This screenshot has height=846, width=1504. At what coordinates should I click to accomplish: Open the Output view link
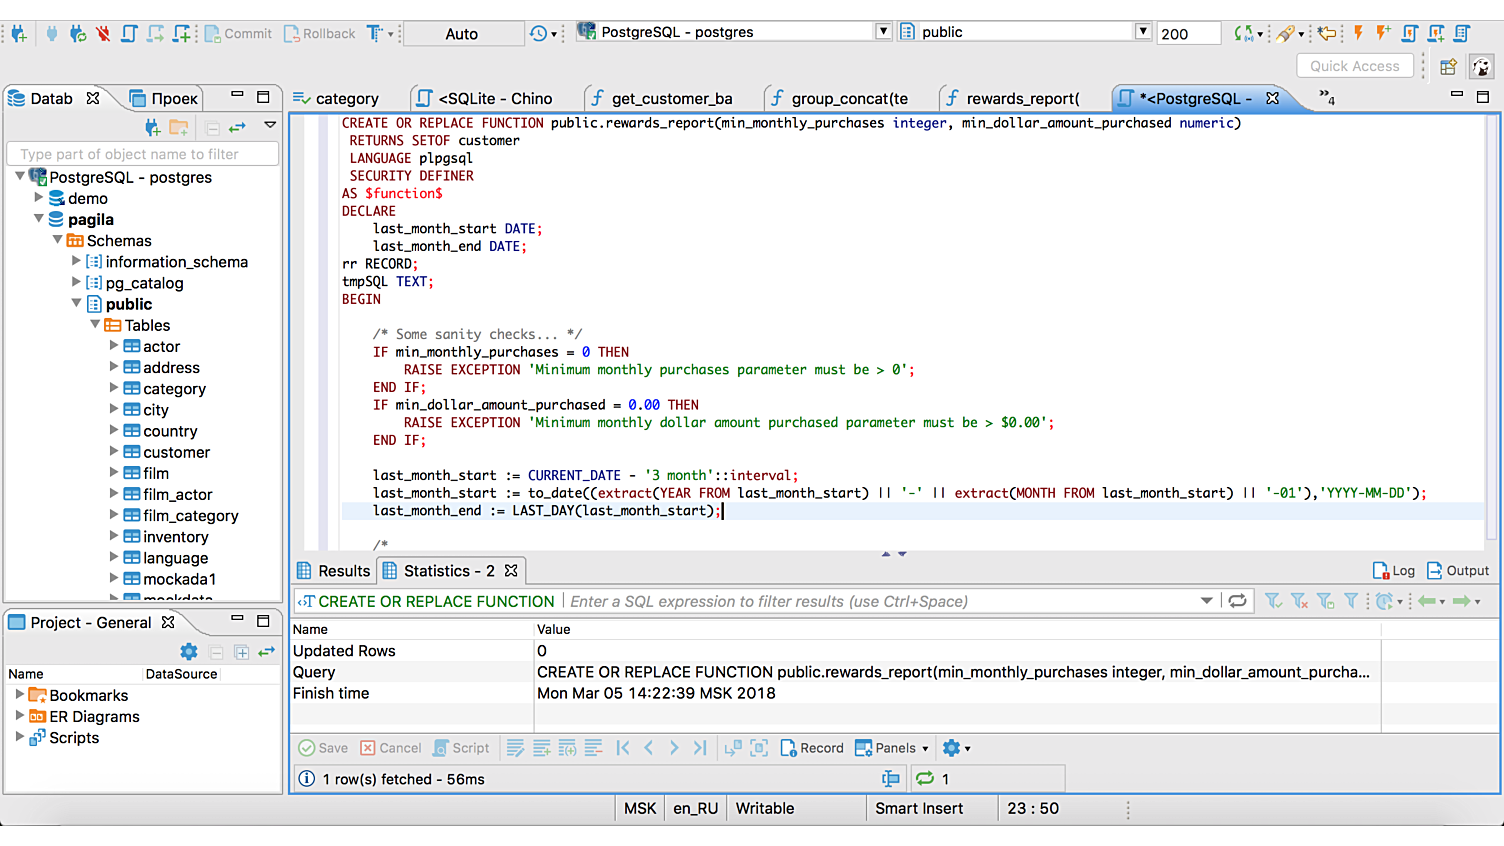pos(1458,571)
